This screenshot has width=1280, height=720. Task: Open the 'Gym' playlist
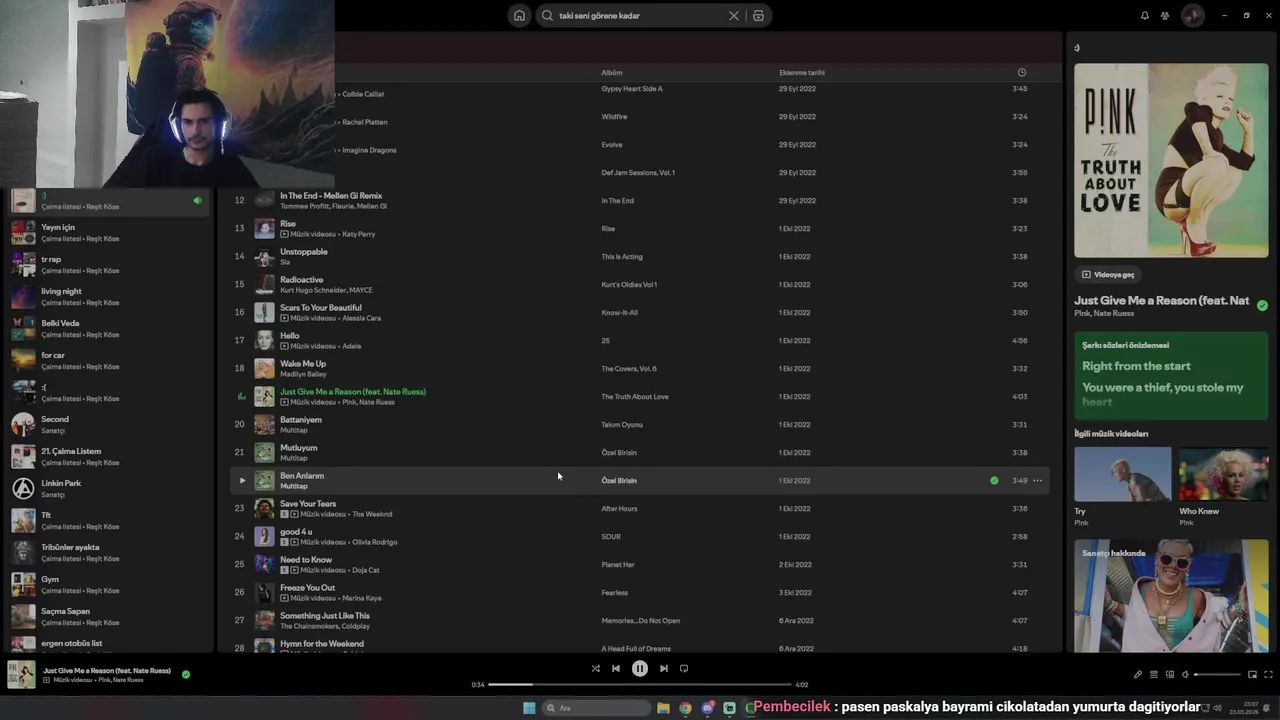tap(110, 584)
